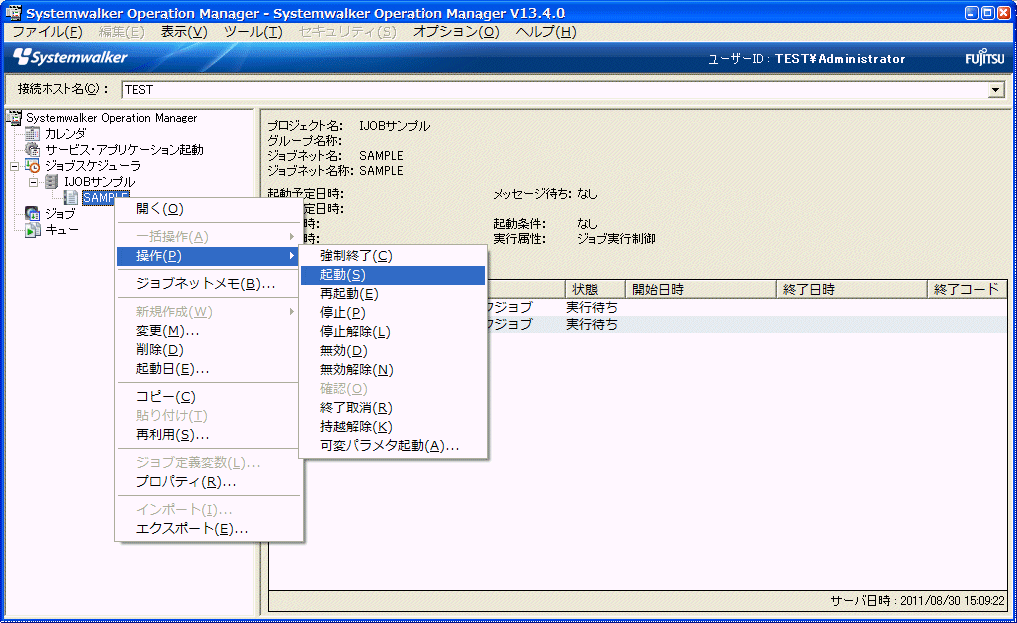Open 起動日(E)... in context menu

pyautogui.click(x=208, y=369)
